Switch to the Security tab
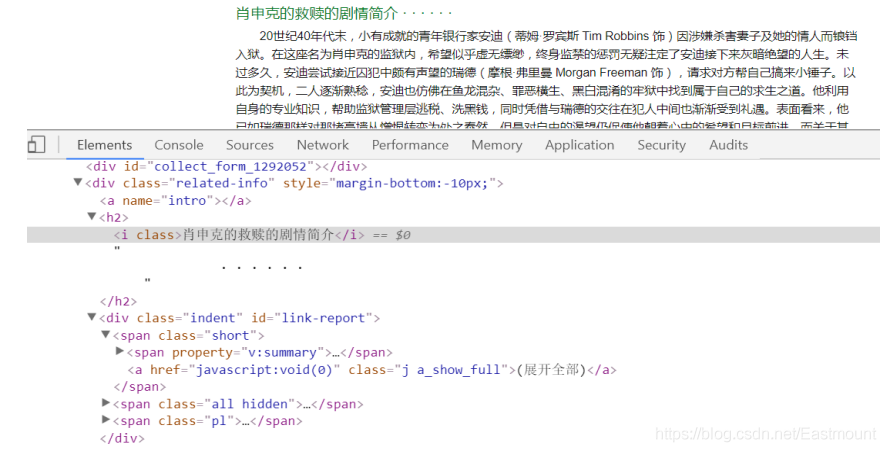This screenshot has width=886, height=452. click(661, 145)
